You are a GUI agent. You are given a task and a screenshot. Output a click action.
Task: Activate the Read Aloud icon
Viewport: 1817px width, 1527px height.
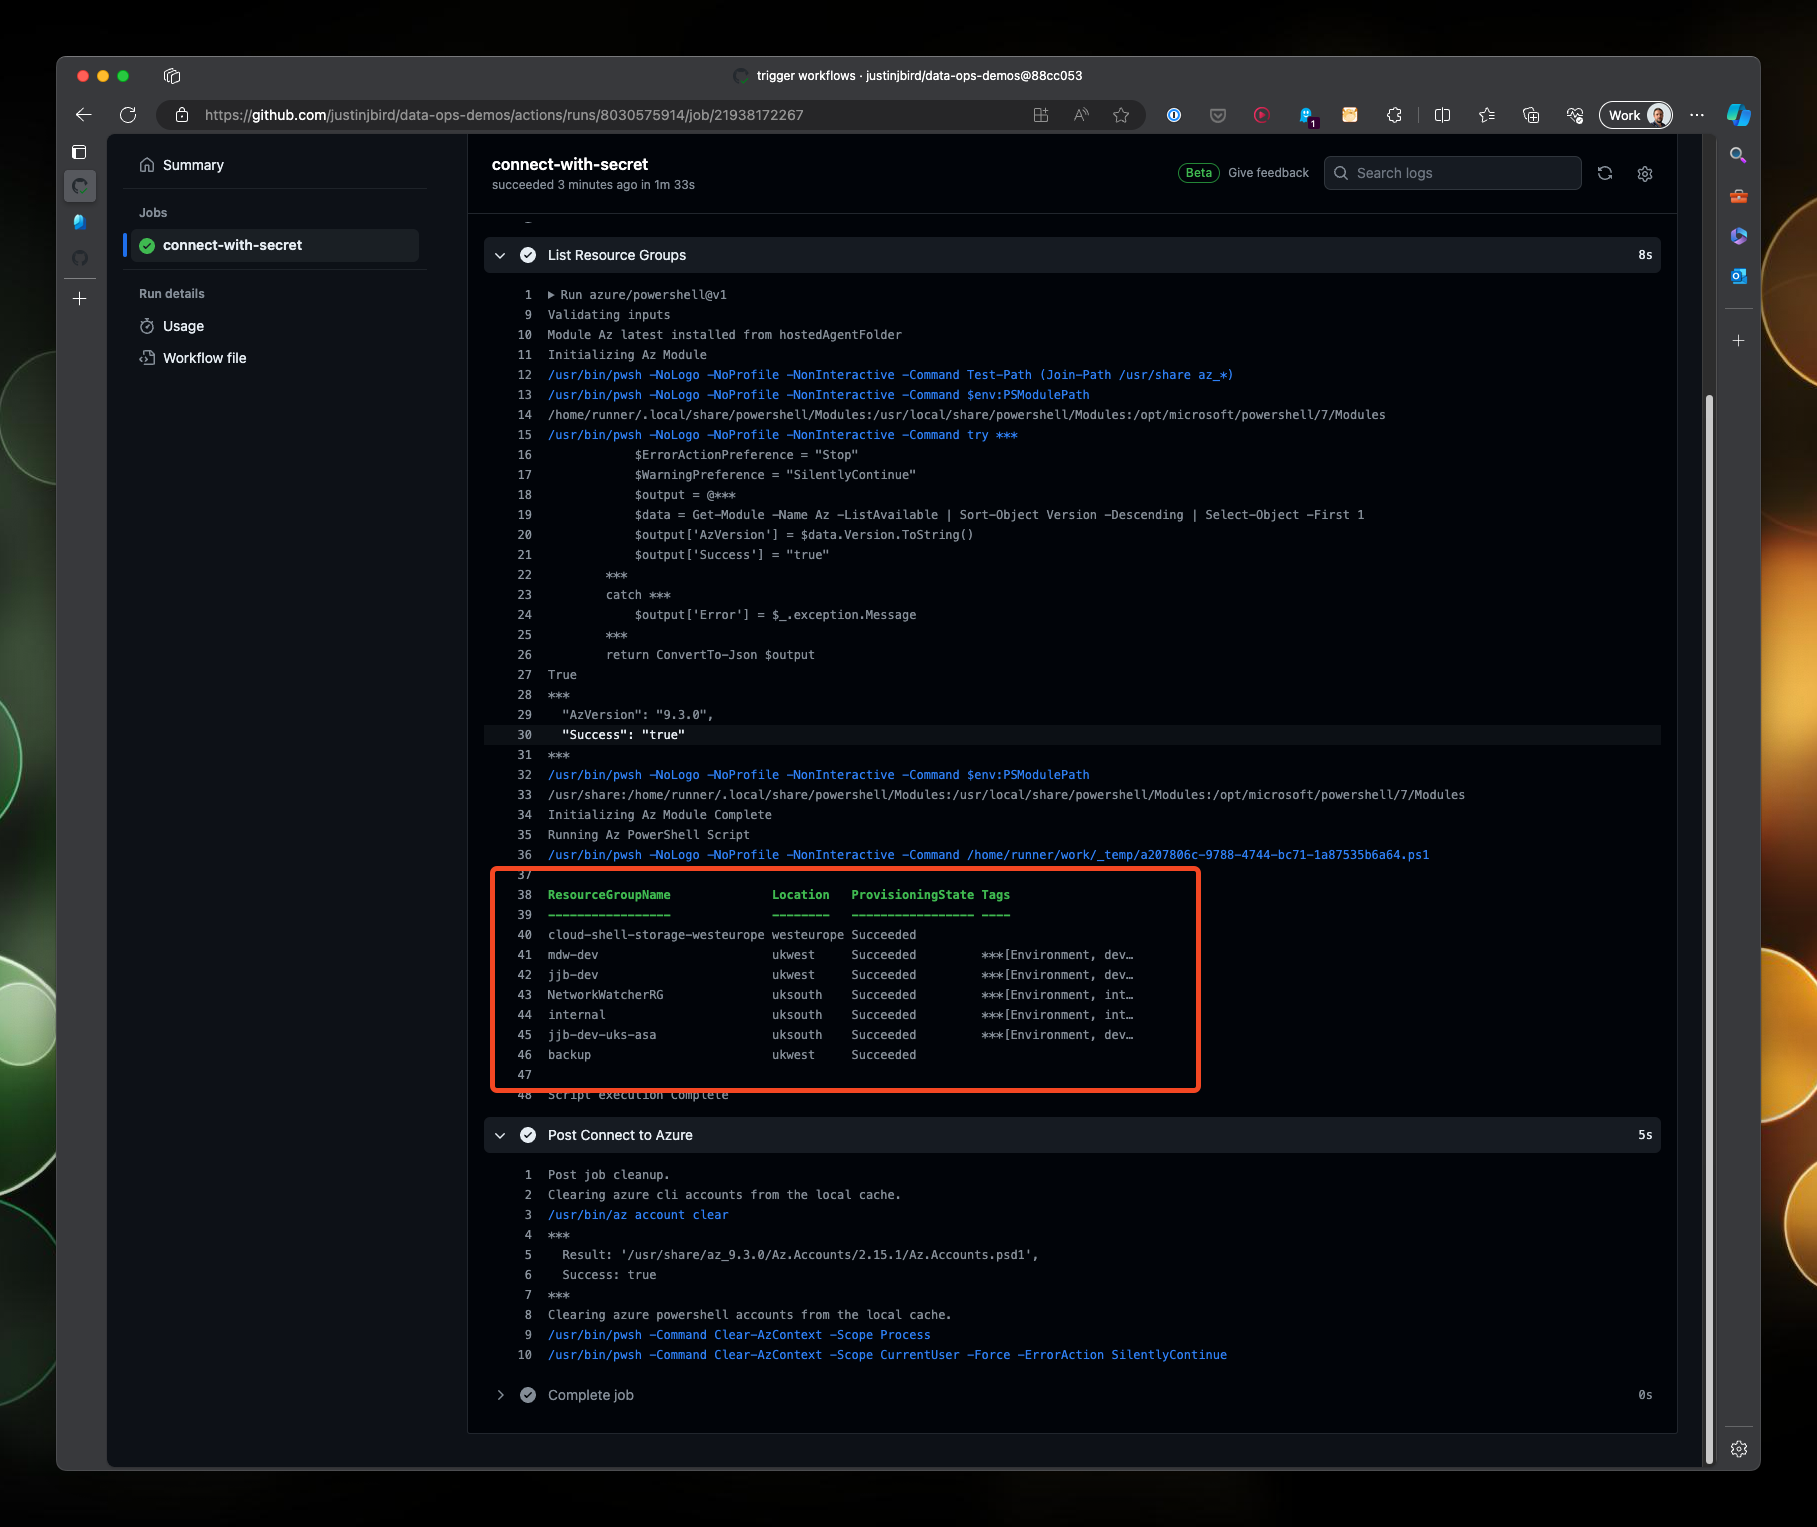pos(1081,115)
